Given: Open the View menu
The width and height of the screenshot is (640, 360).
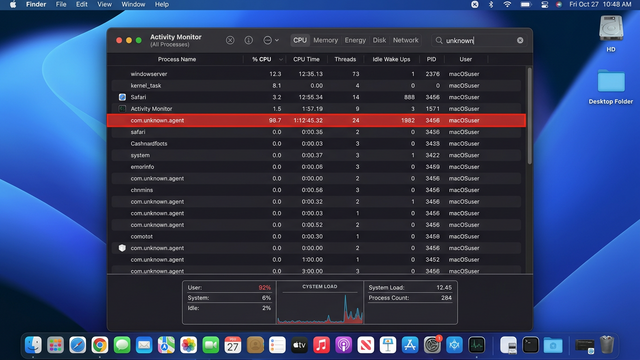Looking at the screenshot, I should coord(104,4).
